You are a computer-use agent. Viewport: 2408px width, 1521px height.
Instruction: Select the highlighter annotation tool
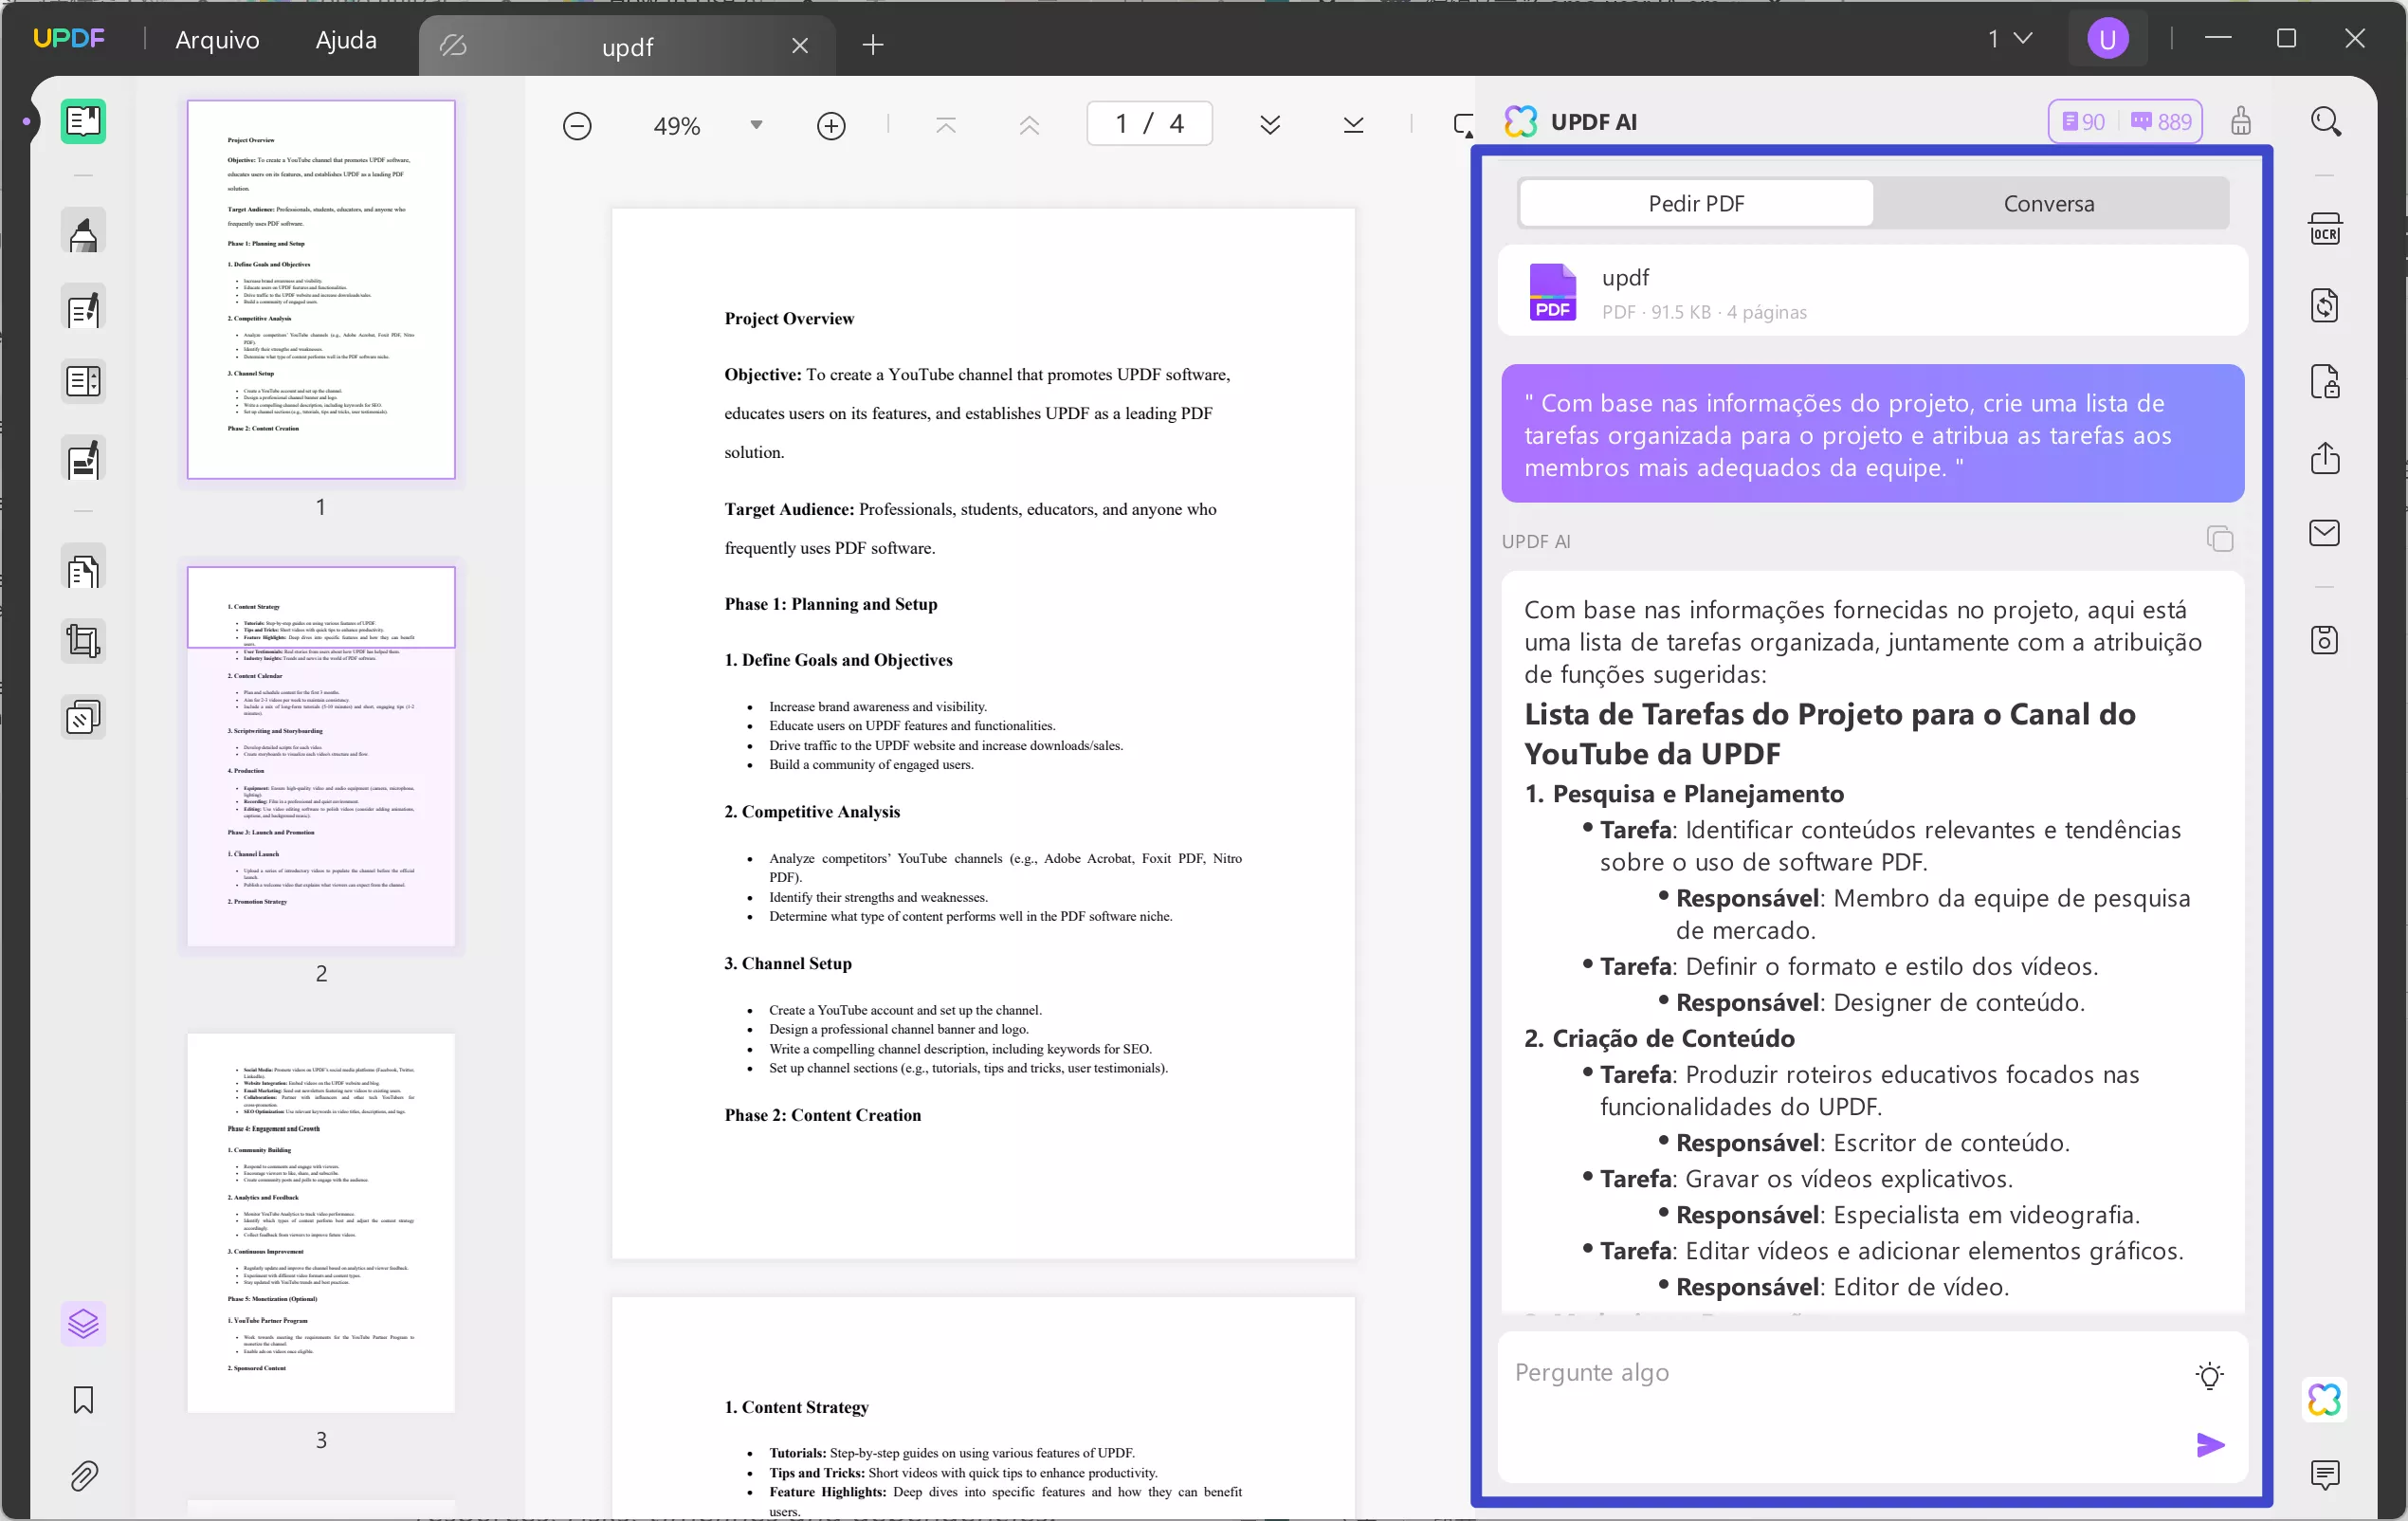point(82,230)
